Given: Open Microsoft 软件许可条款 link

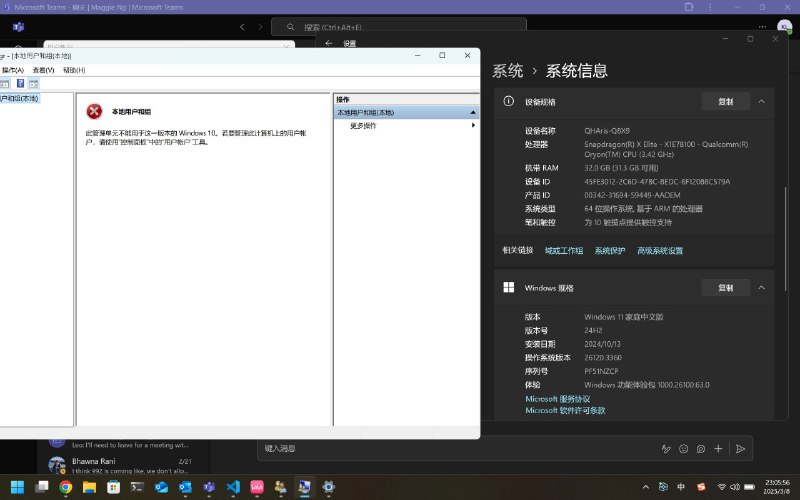Looking at the screenshot, I should click(x=565, y=410).
